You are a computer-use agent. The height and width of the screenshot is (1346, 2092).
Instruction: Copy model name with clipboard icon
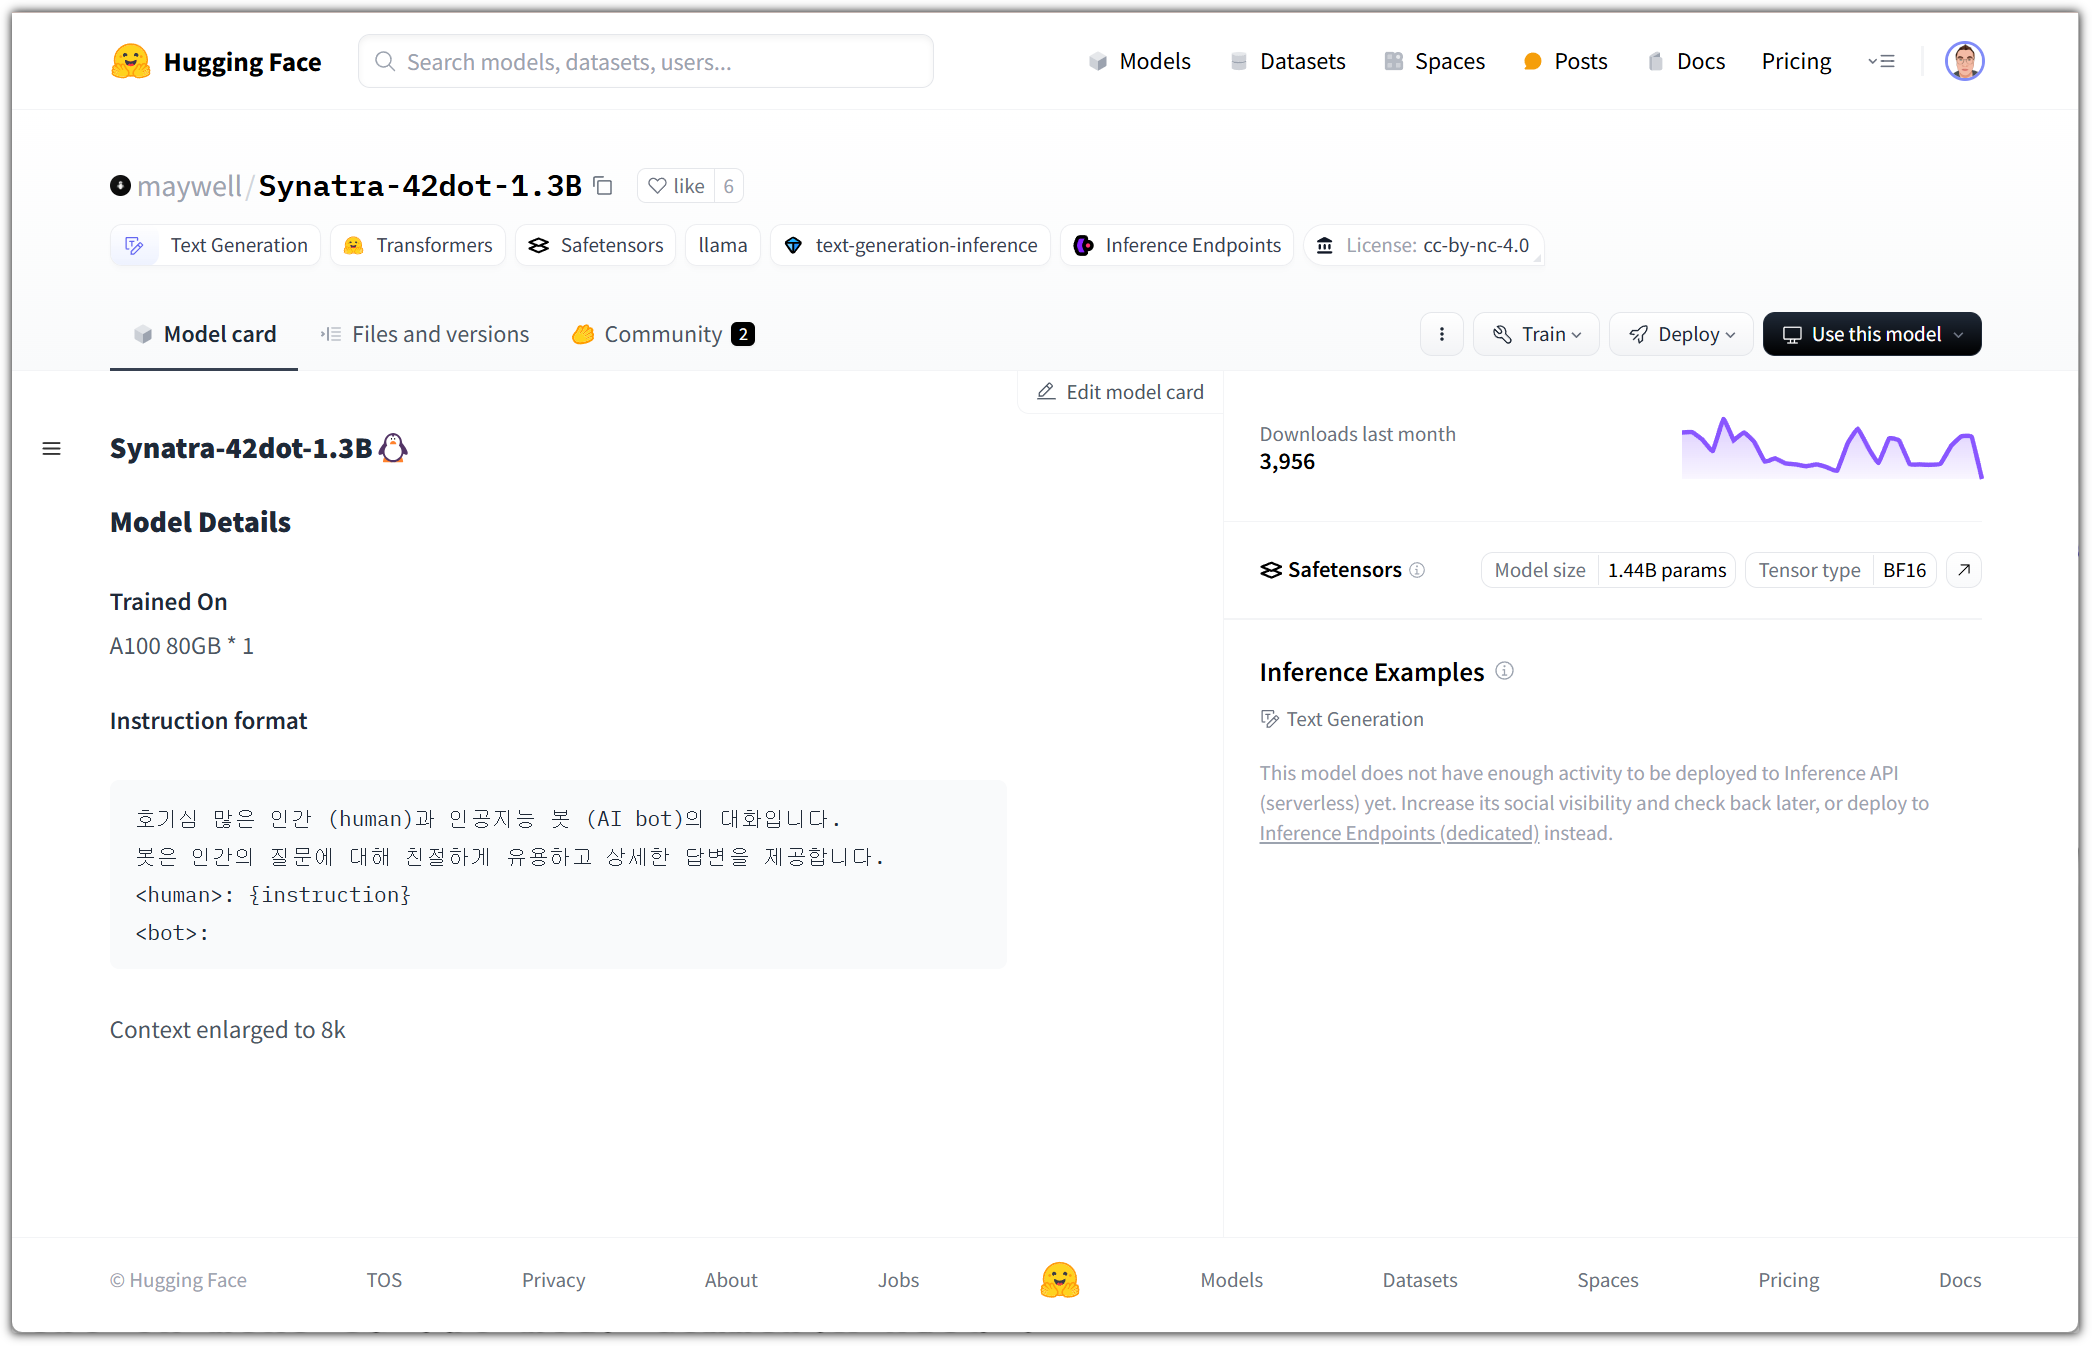(x=603, y=186)
